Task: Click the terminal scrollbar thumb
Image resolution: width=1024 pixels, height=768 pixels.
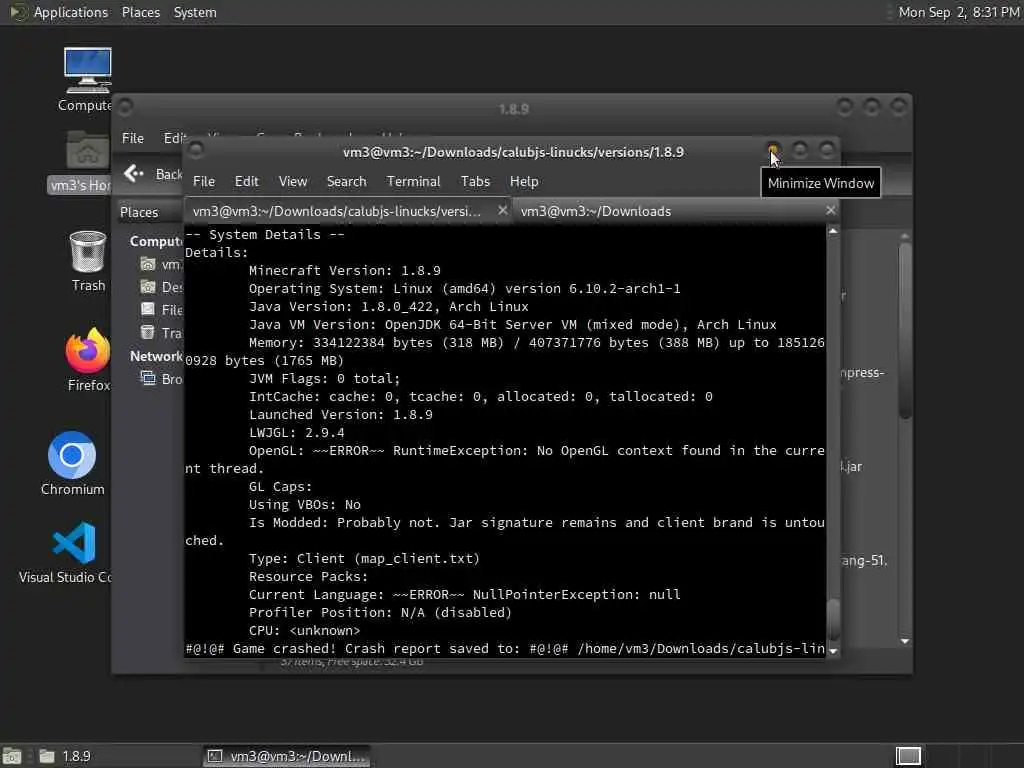Action: tap(833, 620)
